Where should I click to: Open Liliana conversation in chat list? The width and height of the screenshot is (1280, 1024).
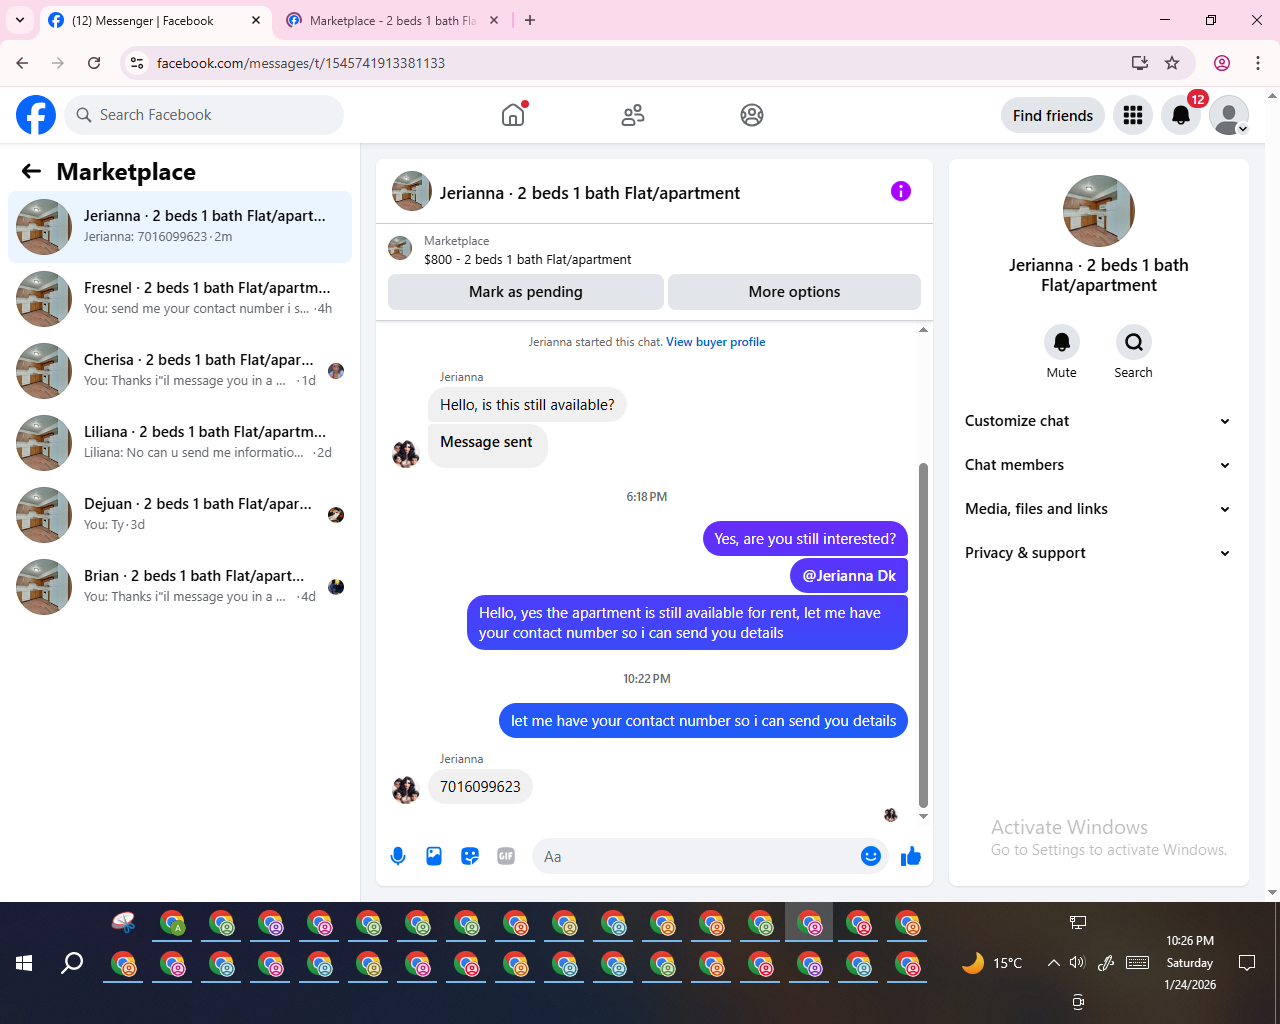pos(180,443)
